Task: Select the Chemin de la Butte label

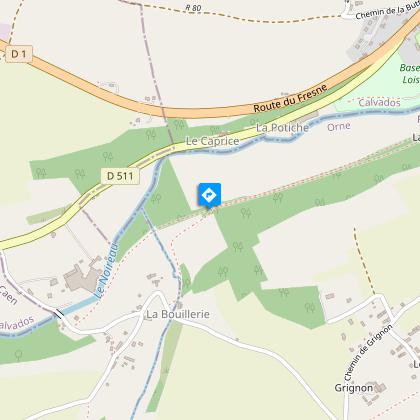Action: (387, 11)
